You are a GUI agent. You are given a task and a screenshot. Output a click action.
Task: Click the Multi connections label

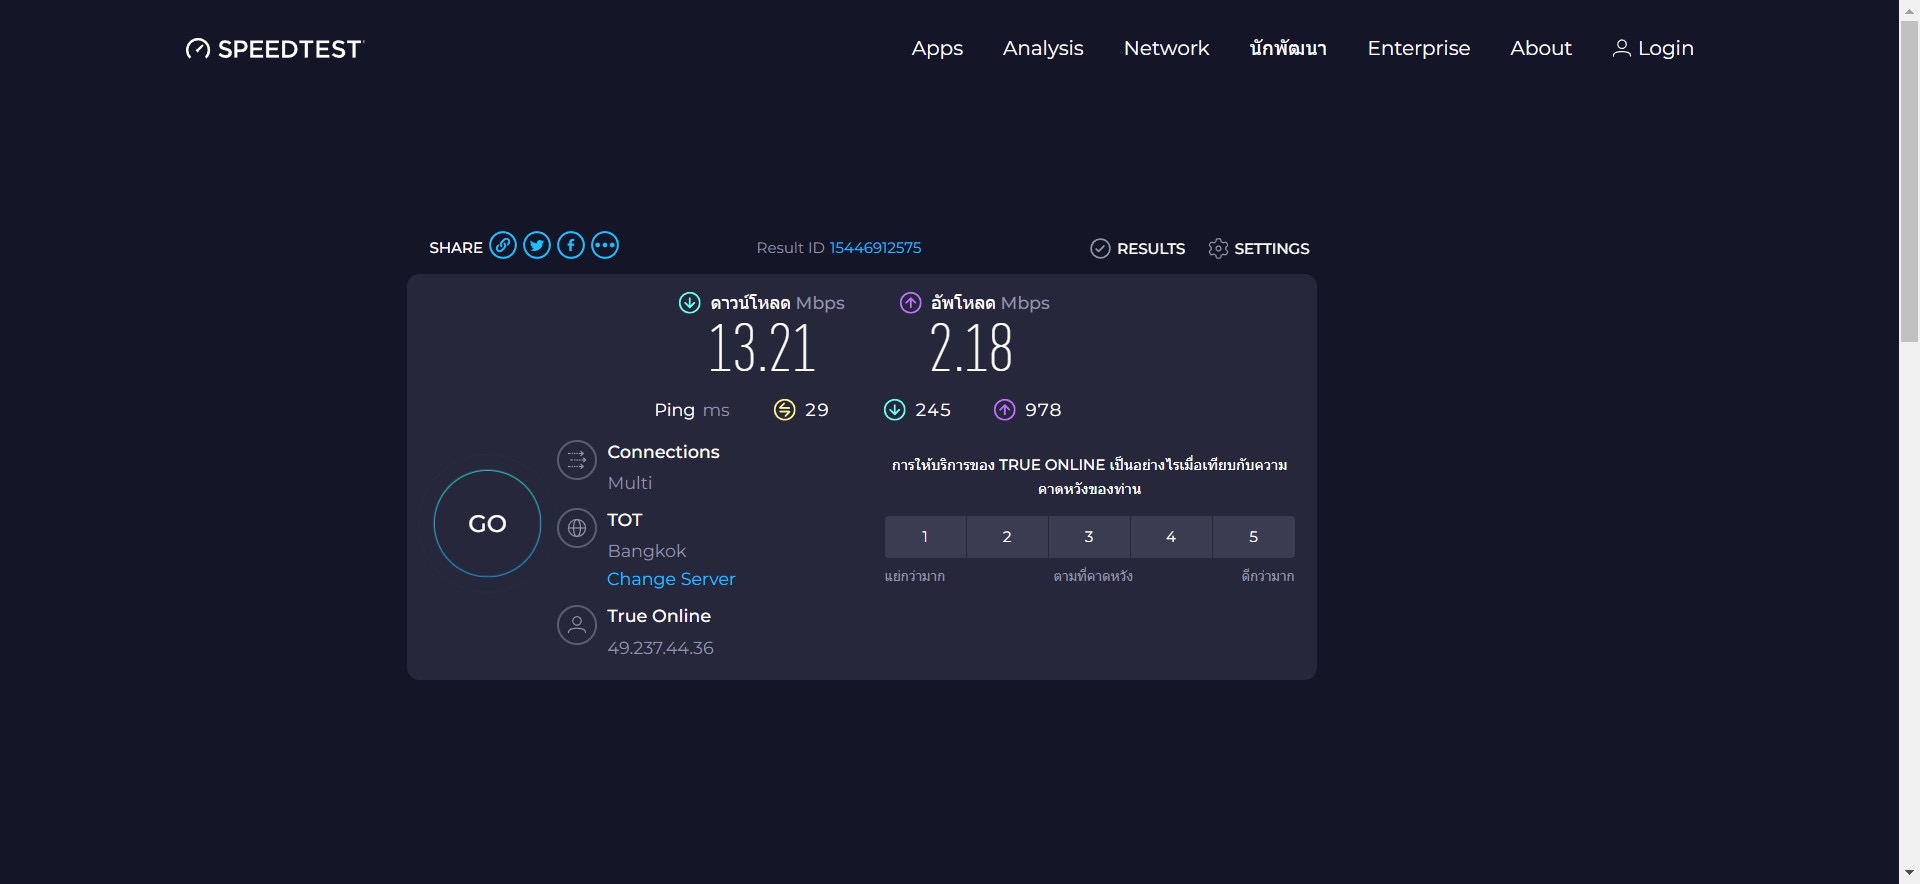coord(630,483)
